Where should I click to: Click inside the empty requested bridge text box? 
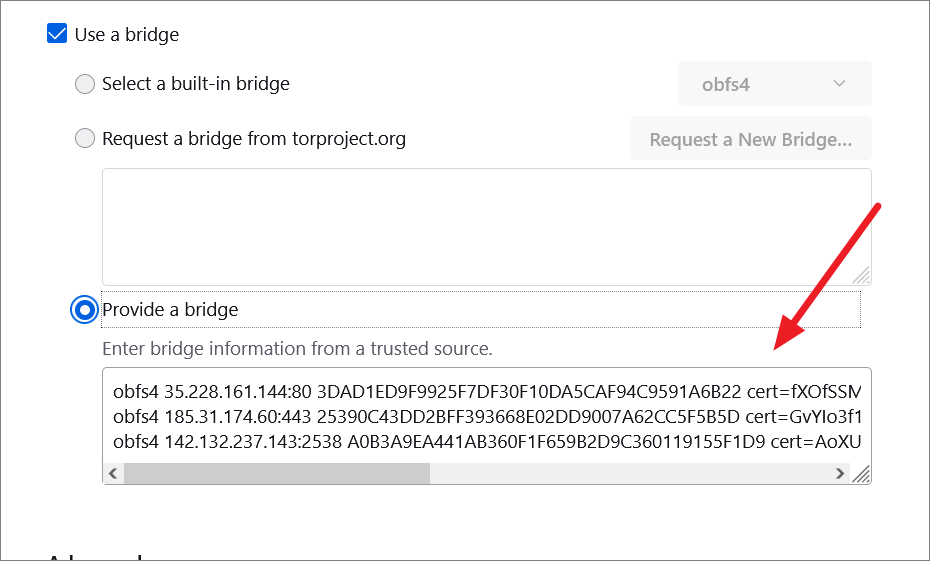(x=486, y=226)
